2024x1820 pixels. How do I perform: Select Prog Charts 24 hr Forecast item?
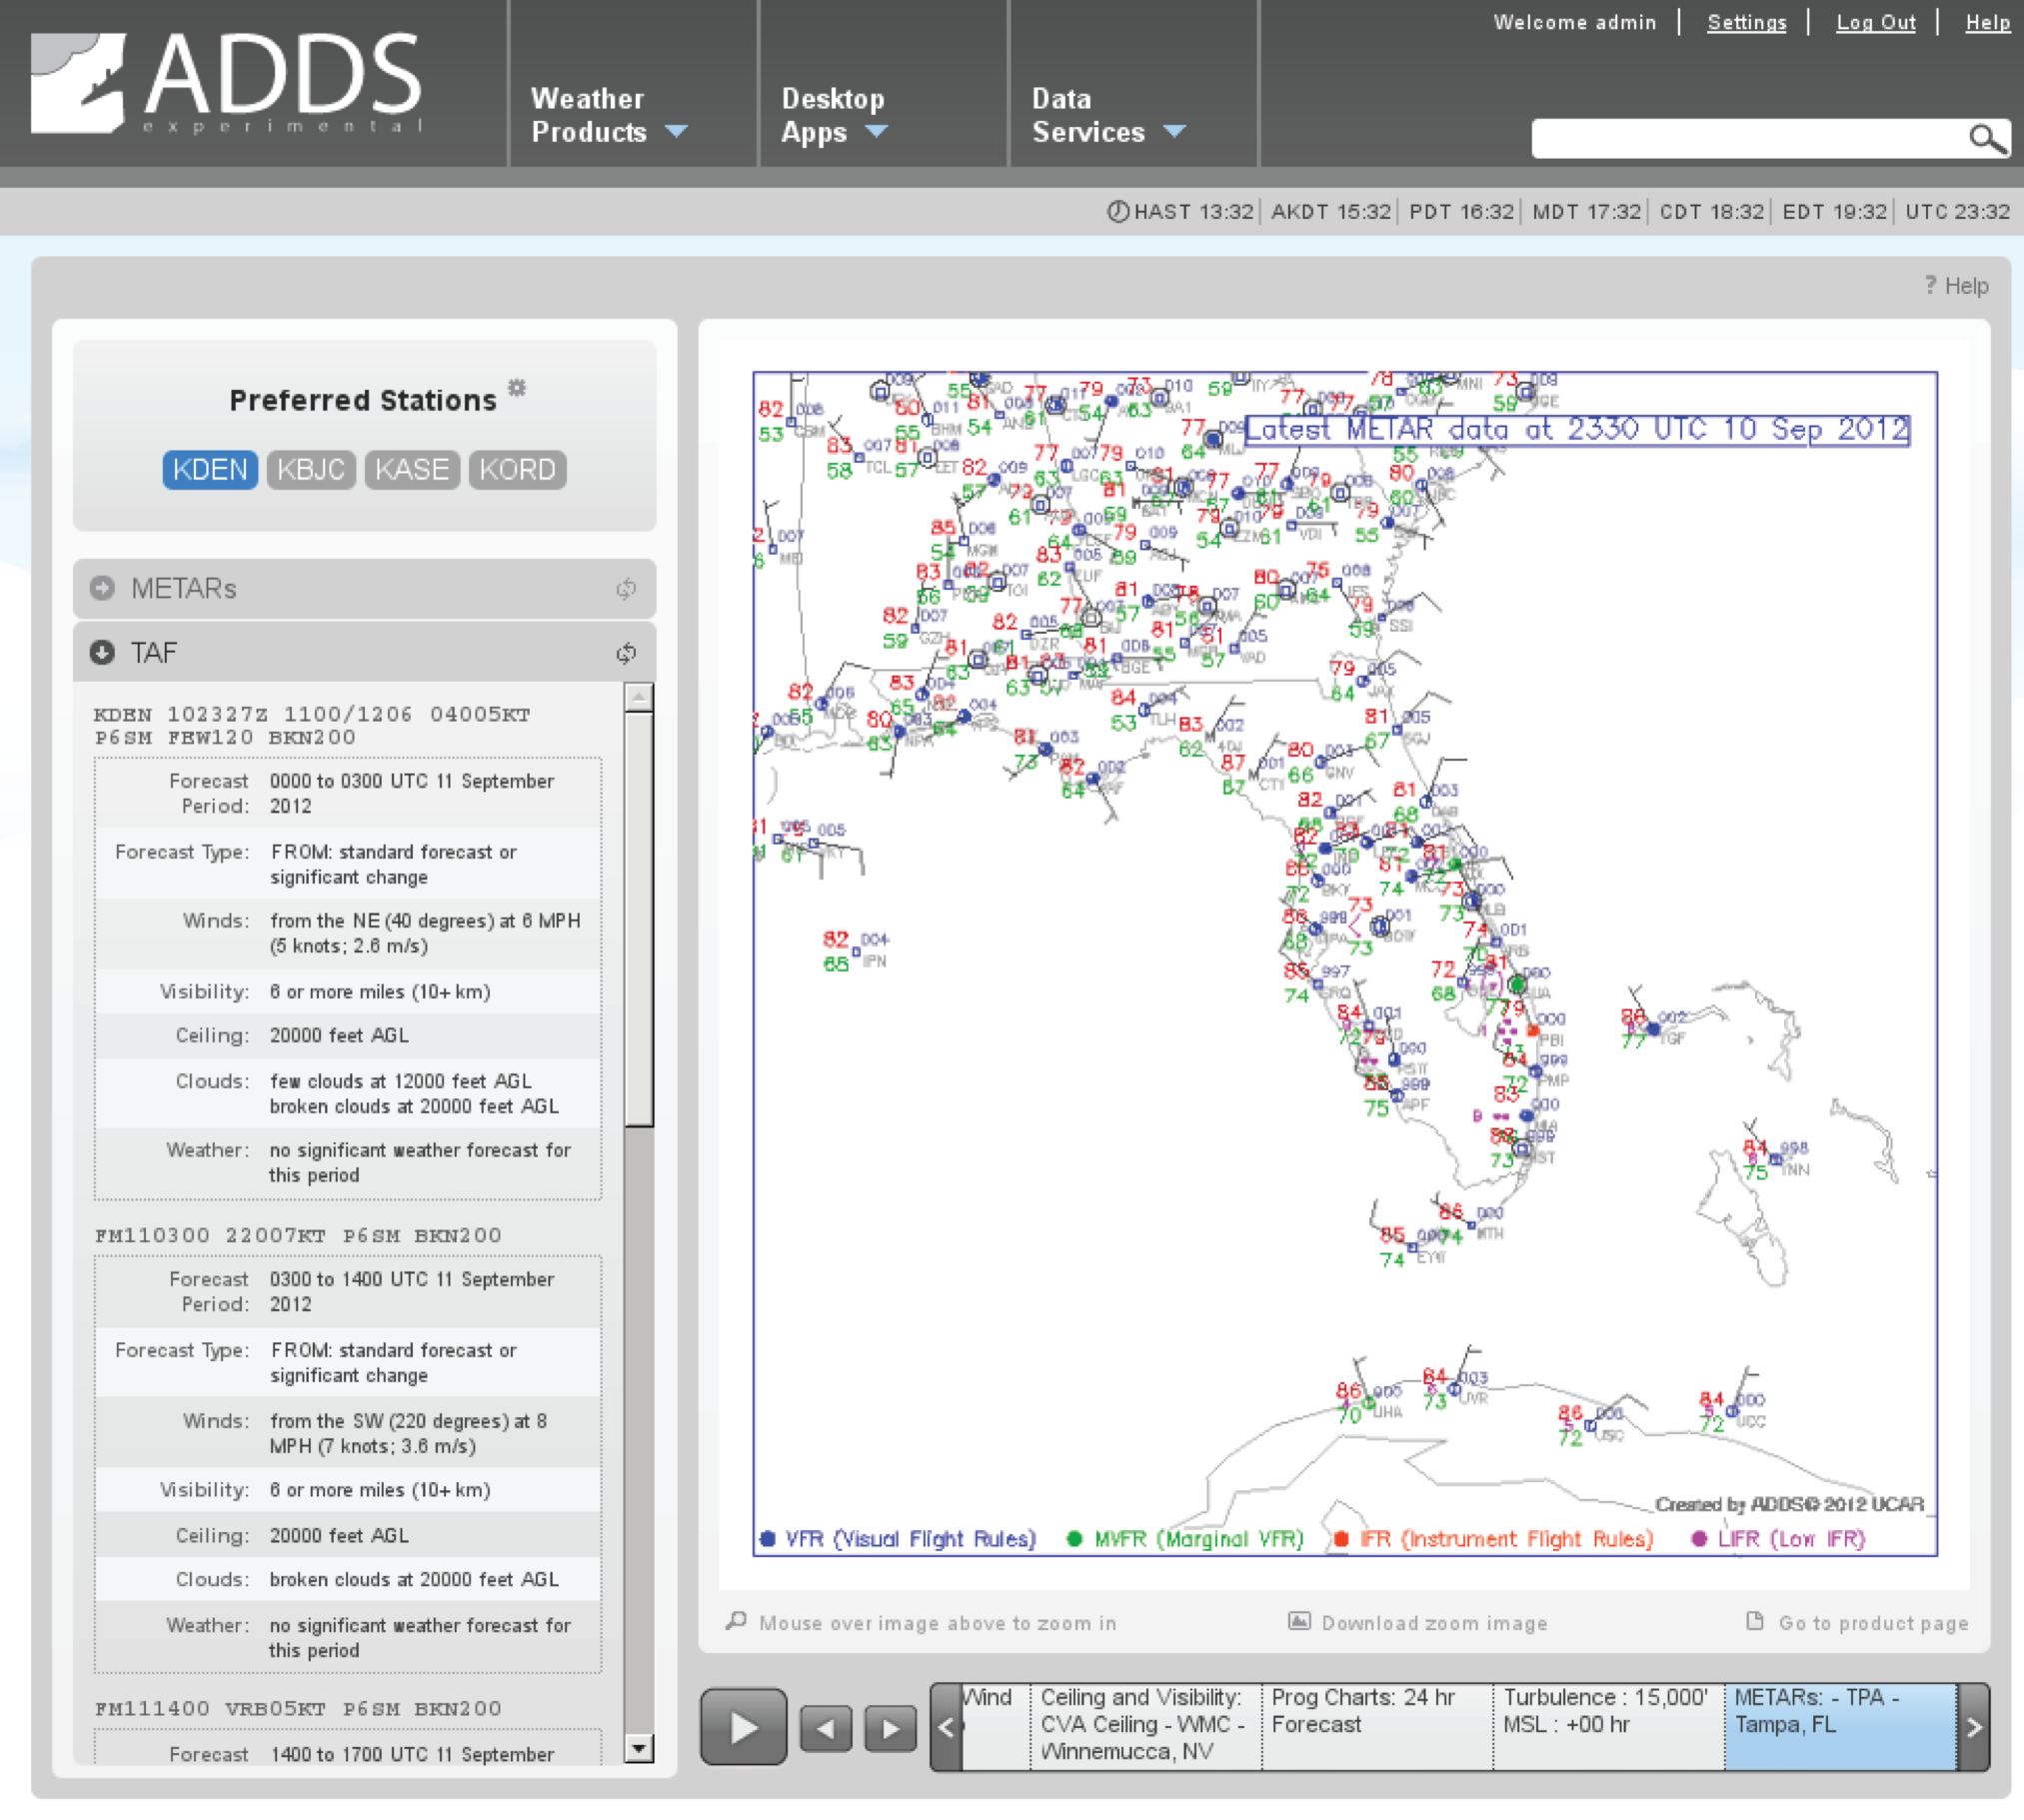coord(1375,1725)
